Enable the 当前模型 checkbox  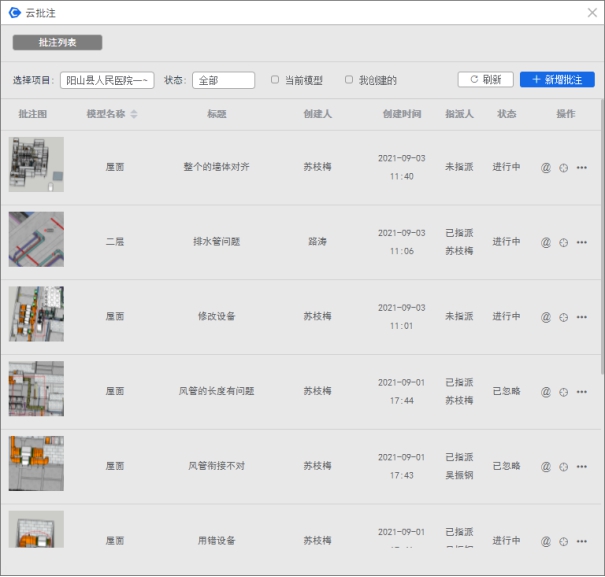click(x=275, y=80)
